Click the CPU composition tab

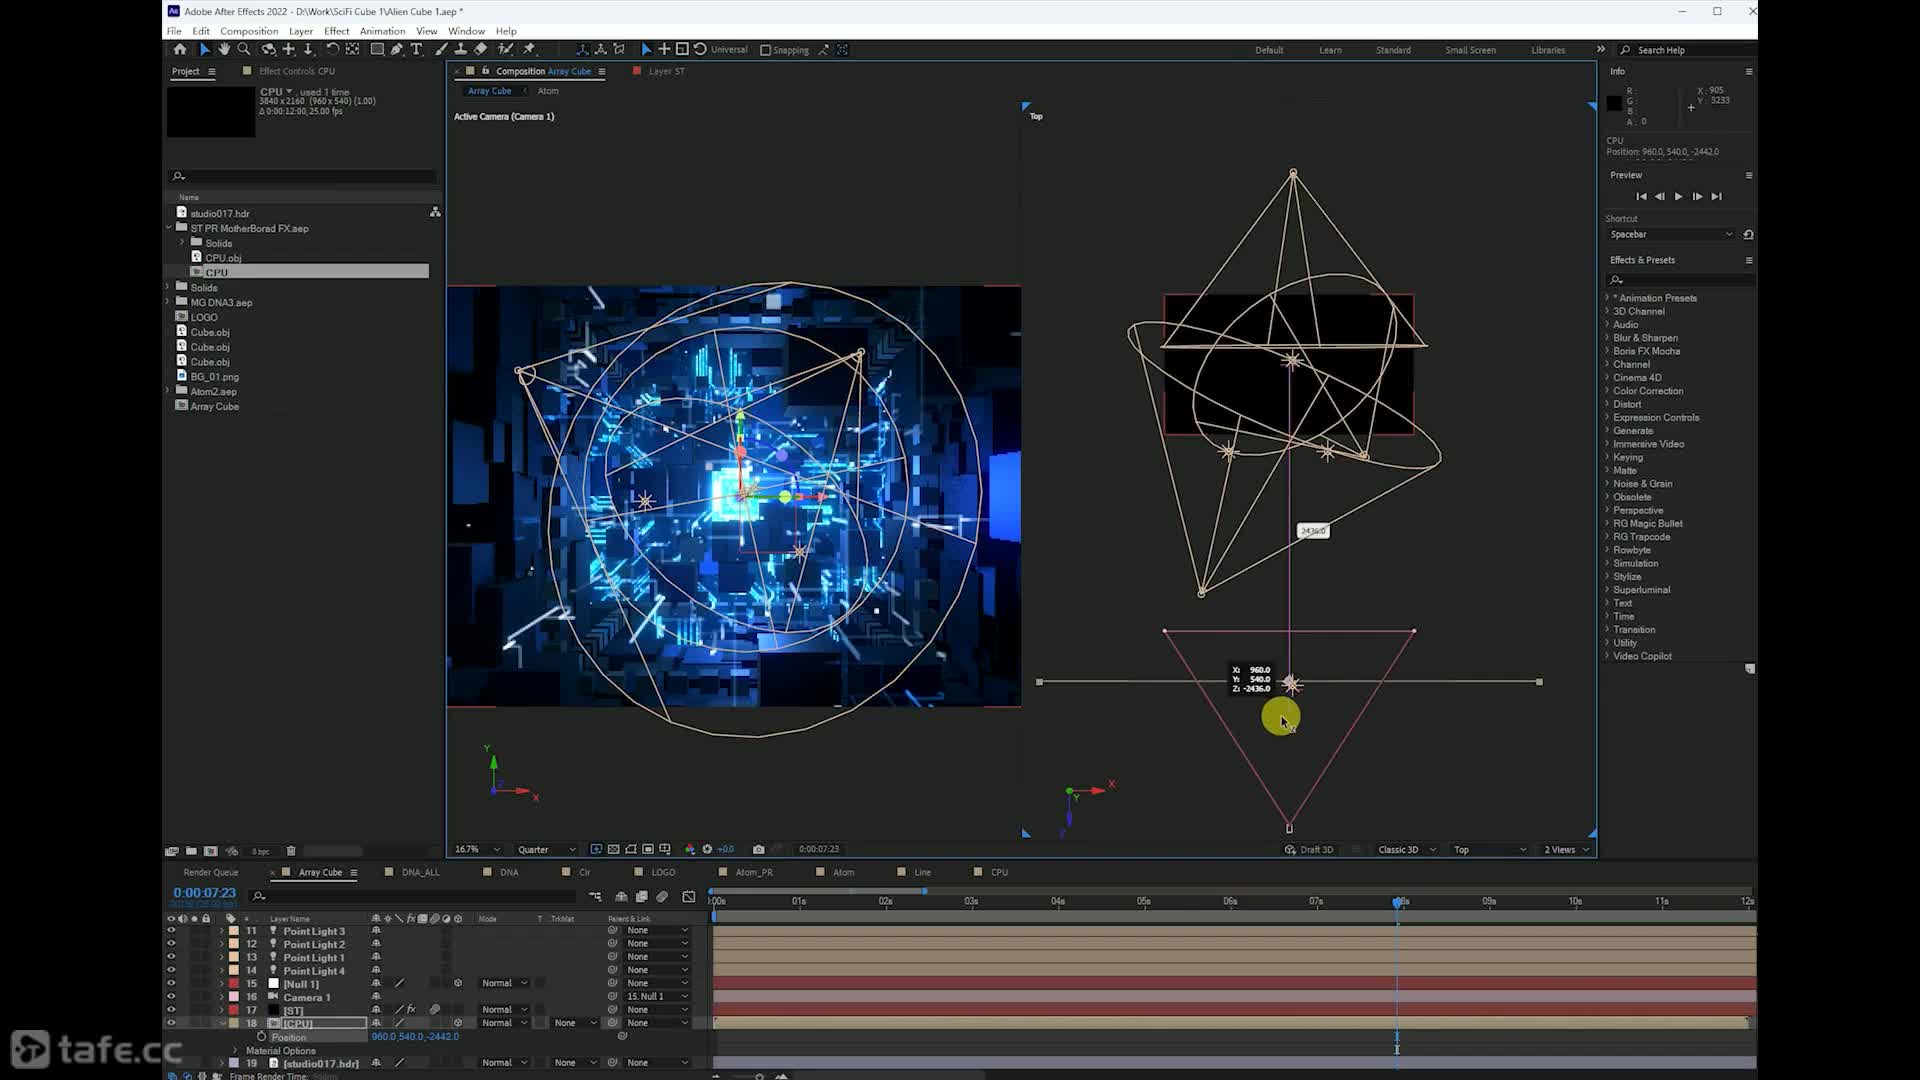coord(1000,872)
